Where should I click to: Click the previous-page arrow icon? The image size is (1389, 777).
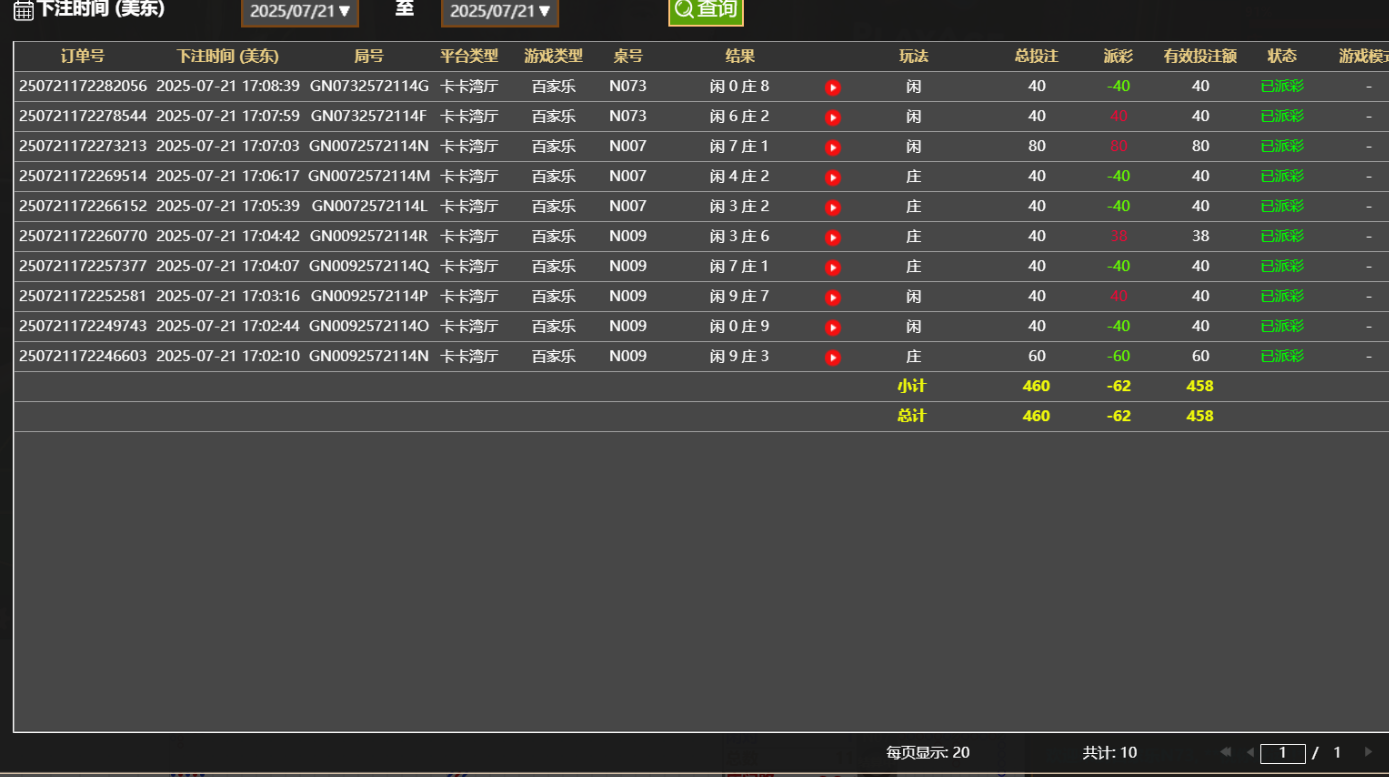pos(1250,752)
